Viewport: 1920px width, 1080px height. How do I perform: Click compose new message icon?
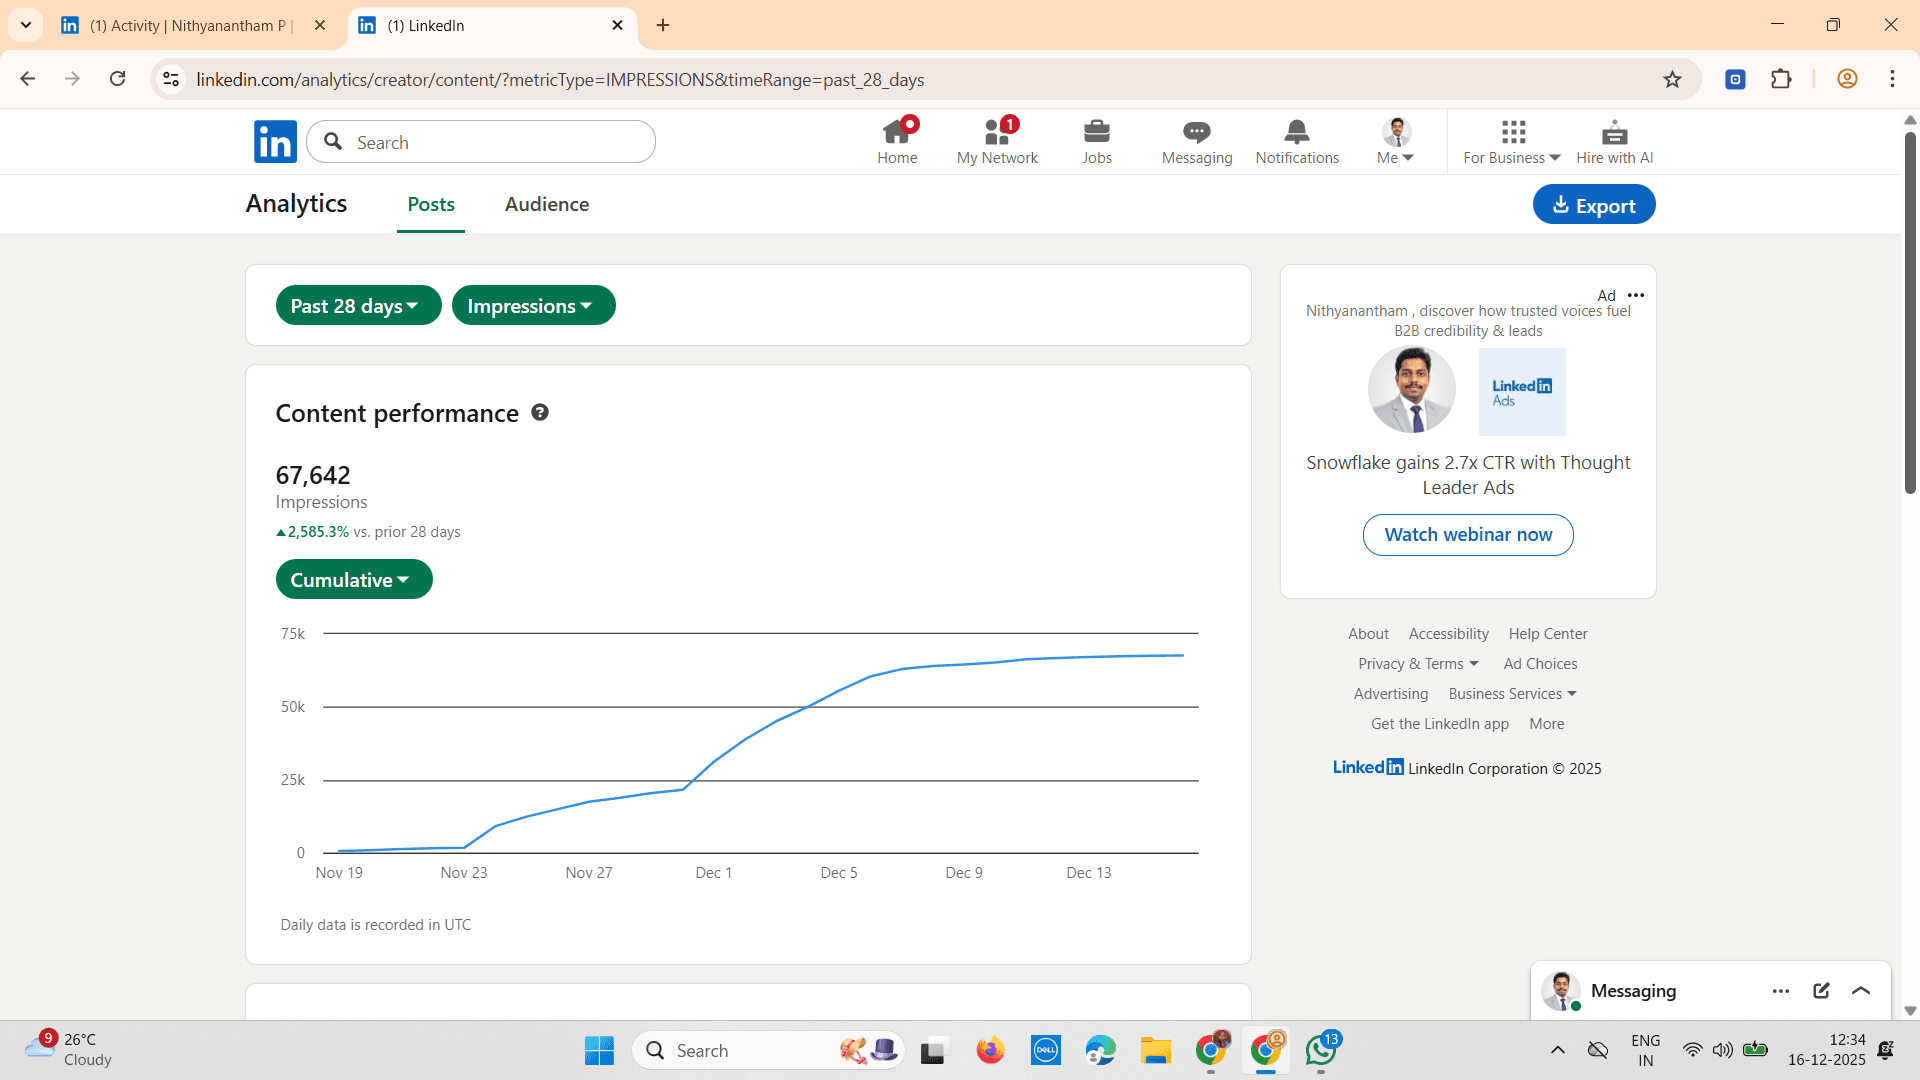1821,991
